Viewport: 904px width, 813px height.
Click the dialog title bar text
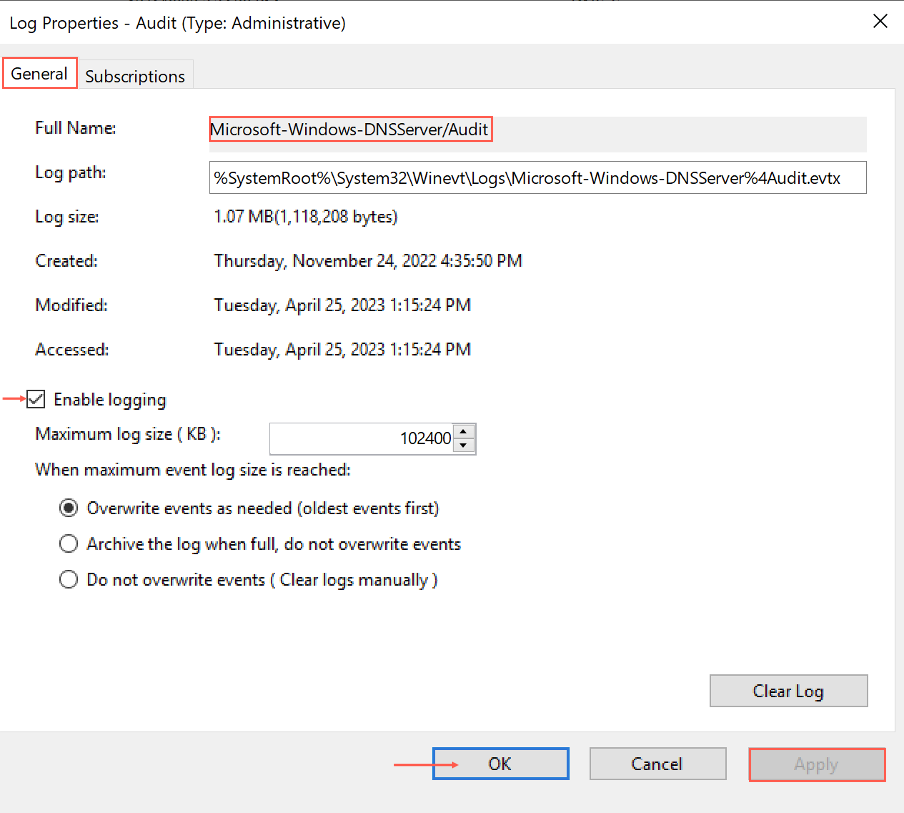tap(178, 22)
